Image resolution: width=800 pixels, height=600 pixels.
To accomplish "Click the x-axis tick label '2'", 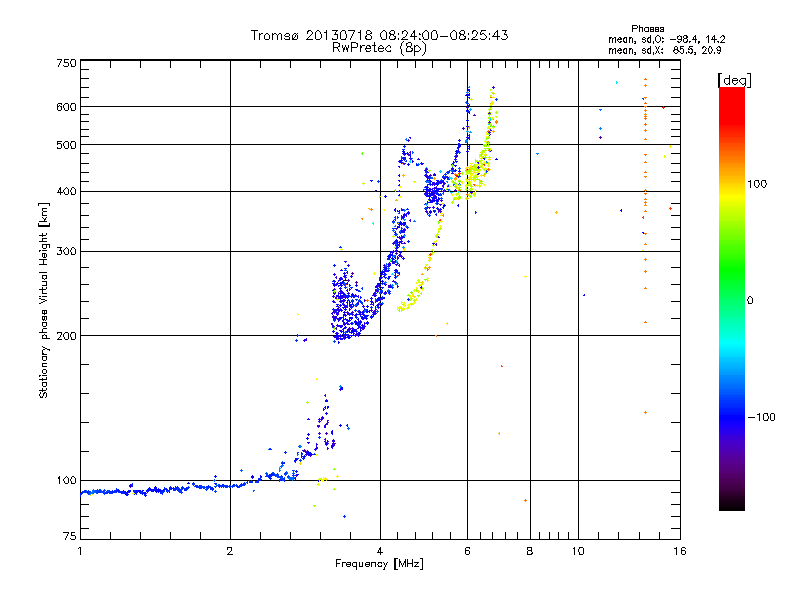I will (230, 551).
